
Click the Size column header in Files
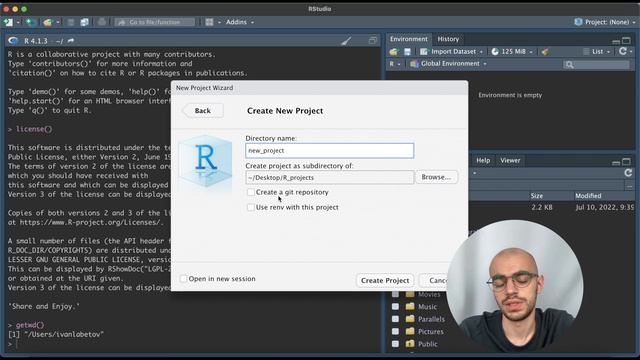click(537, 196)
